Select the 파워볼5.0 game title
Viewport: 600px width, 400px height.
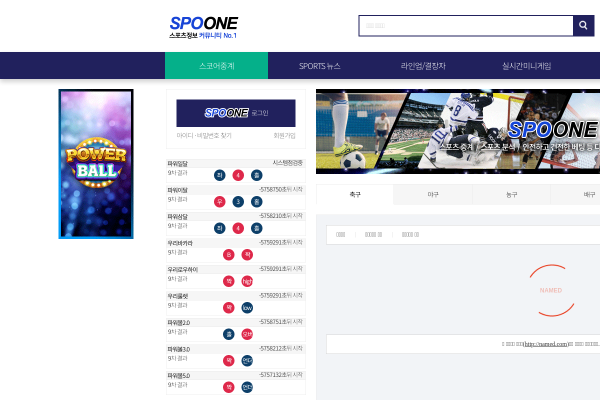pos(179,376)
